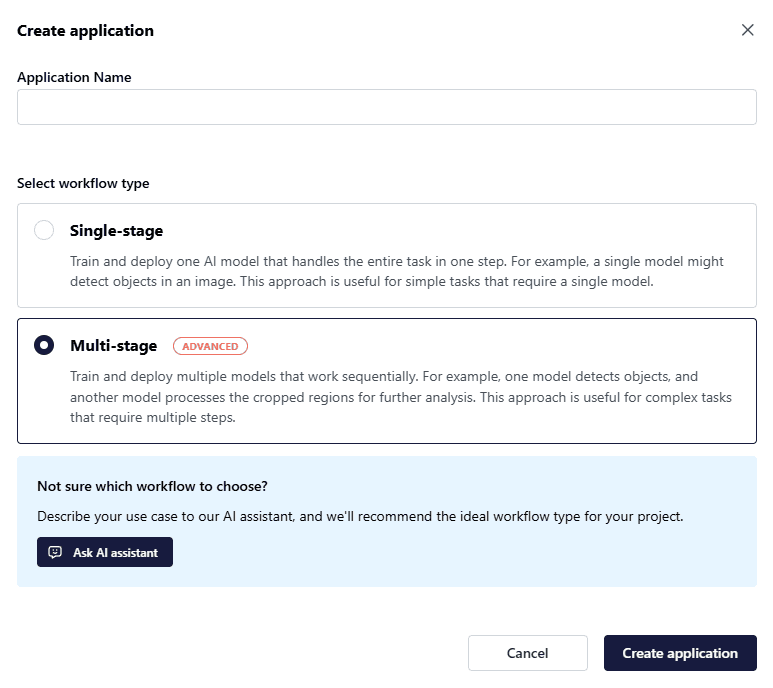
Task: Click the Single-stage workflow description paragraph
Action: click(396, 271)
